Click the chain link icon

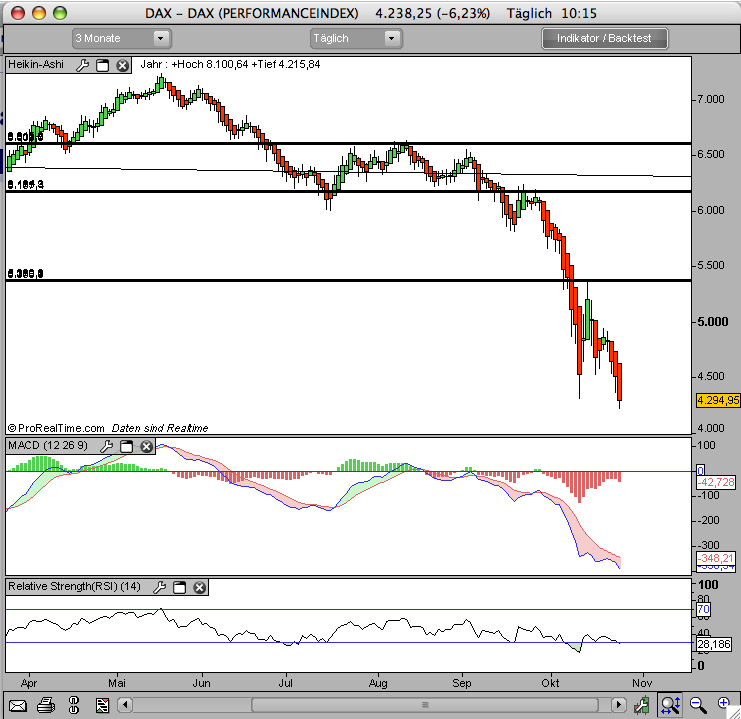(x=74, y=705)
